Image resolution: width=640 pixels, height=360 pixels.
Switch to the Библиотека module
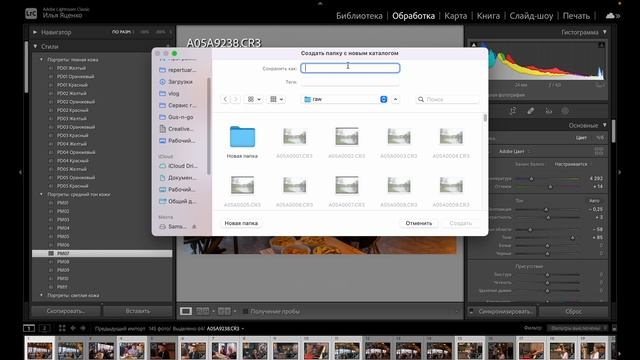pyautogui.click(x=359, y=16)
